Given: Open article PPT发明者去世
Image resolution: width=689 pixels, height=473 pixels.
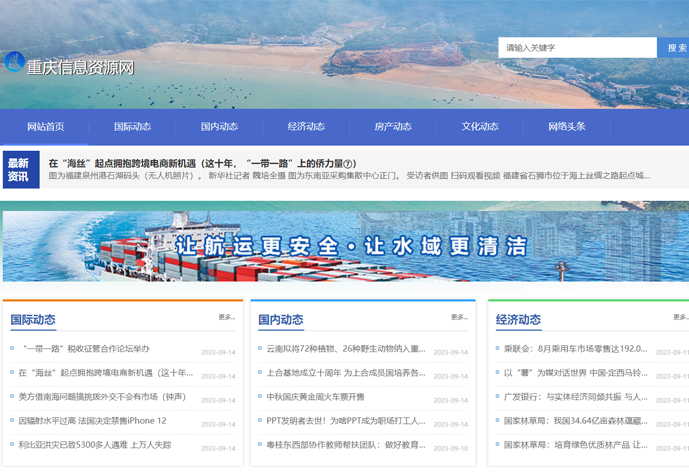Looking at the screenshot, I should pos(330,421).
